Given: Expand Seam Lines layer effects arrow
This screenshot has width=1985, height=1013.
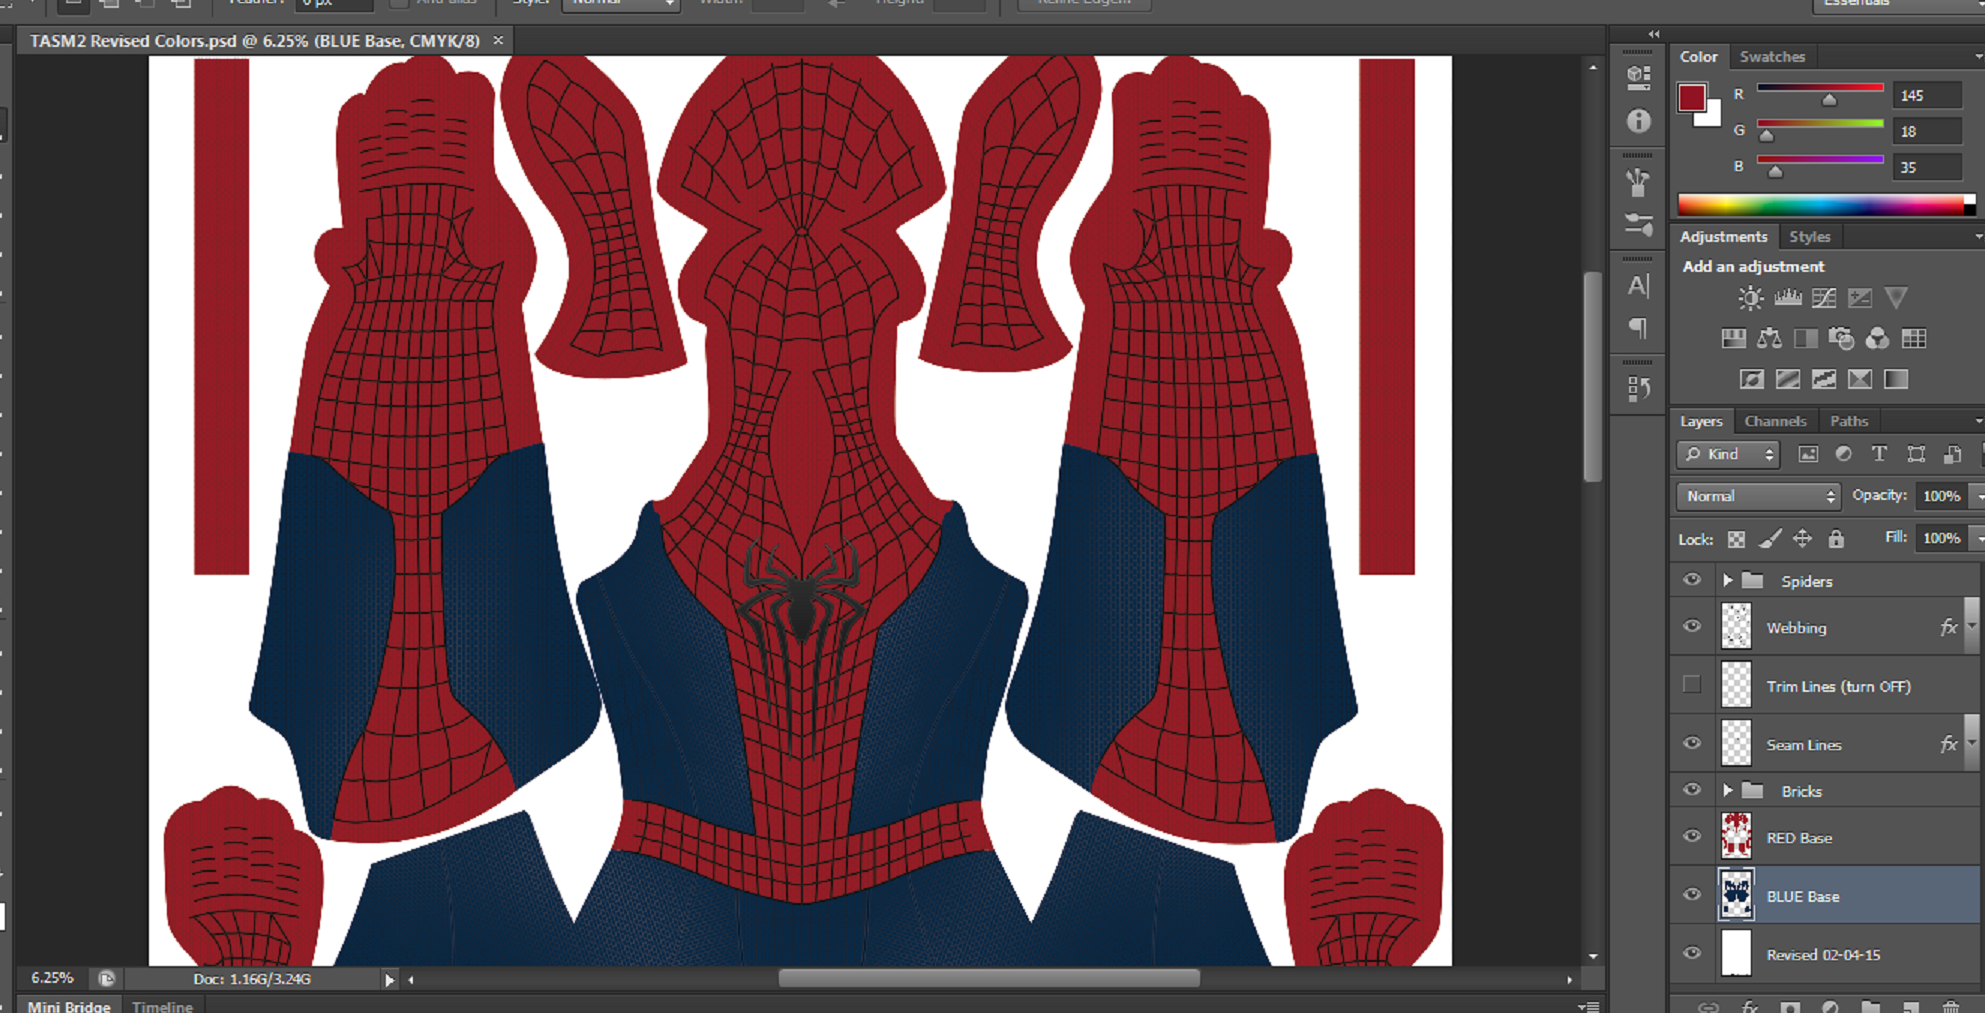Looking at the screenshot, I should 1971,743.
